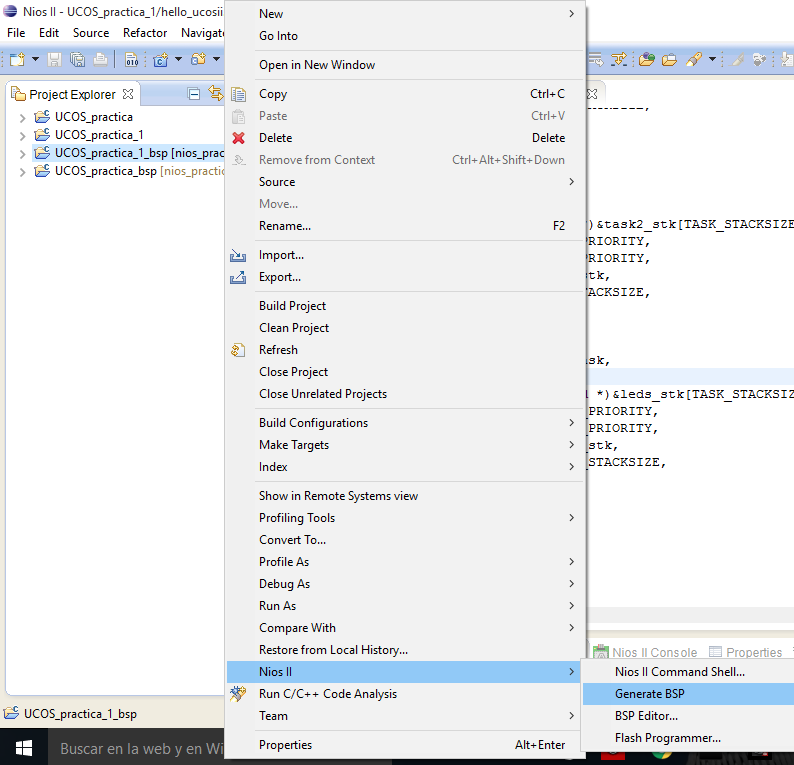Select UCOS_practica_bsp project in explorer

(x=105, y=171)
